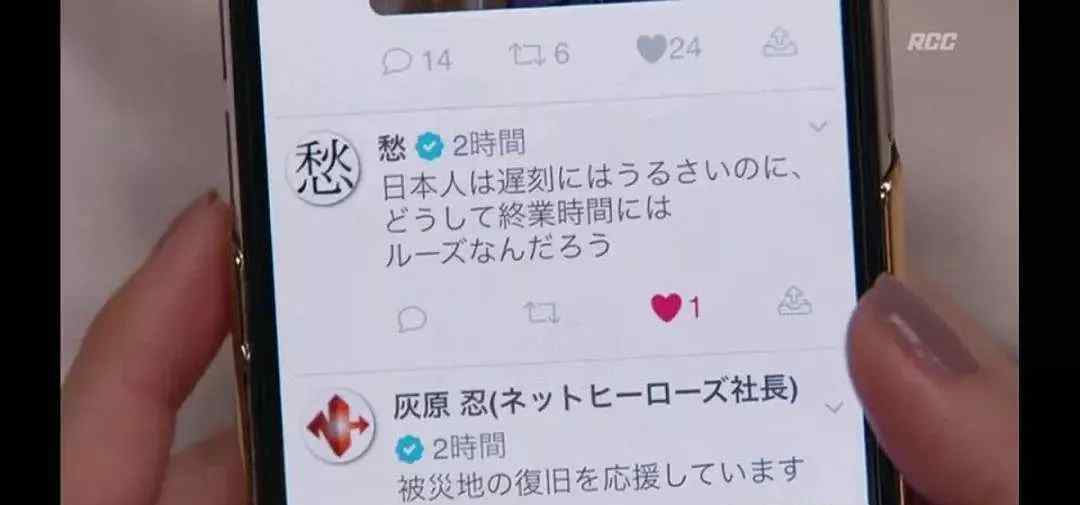Open tweet text 日本人は遅刻にはうるさいのに

(592, 181)
